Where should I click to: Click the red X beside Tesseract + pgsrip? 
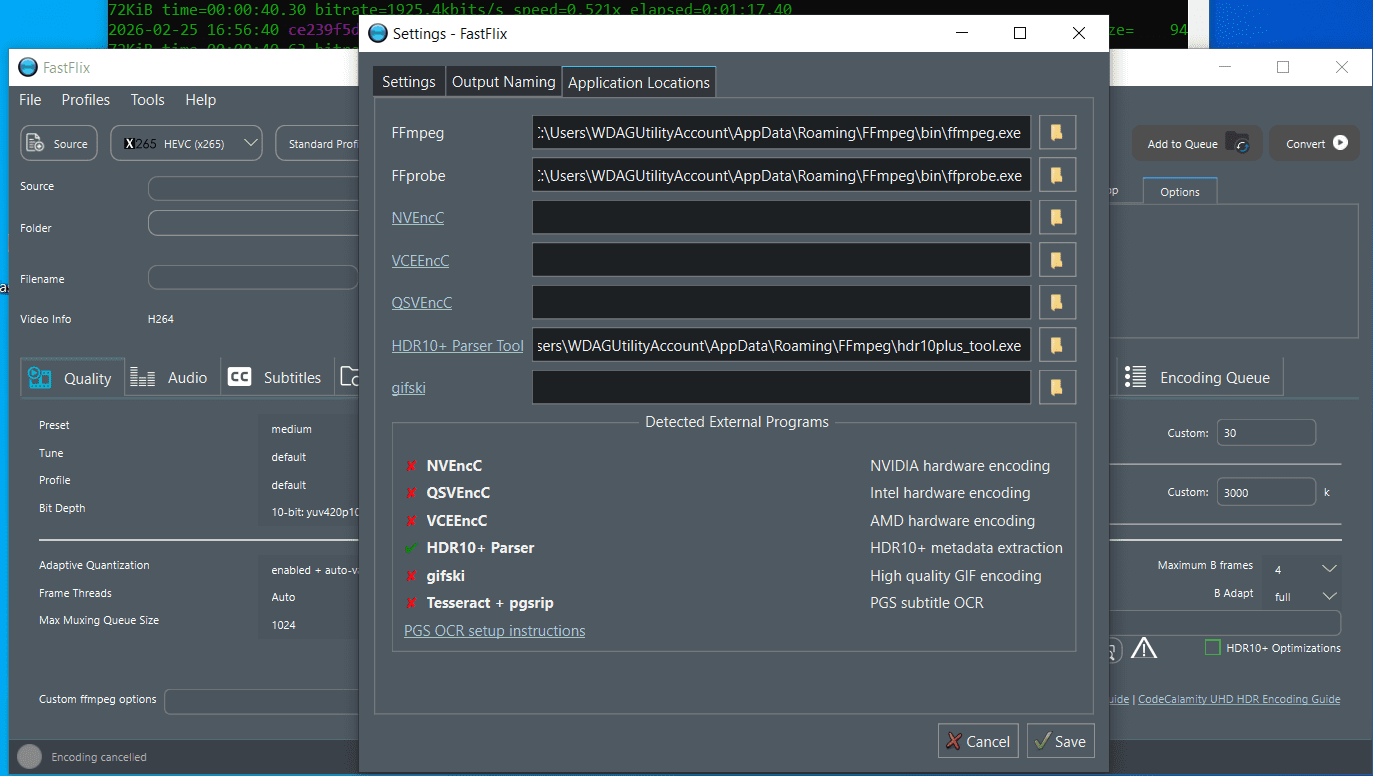click(411, 603)
